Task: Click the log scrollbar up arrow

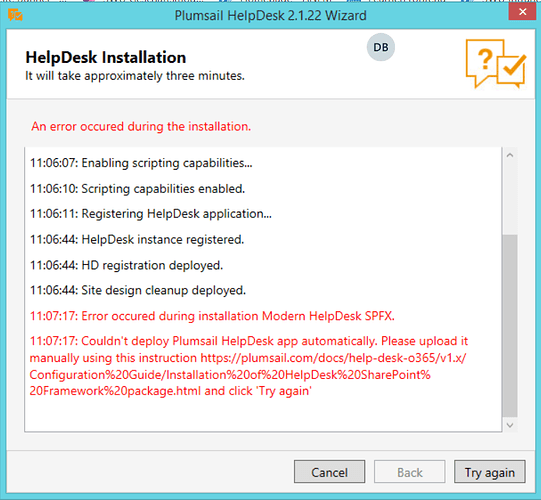Action: point(510,155)
